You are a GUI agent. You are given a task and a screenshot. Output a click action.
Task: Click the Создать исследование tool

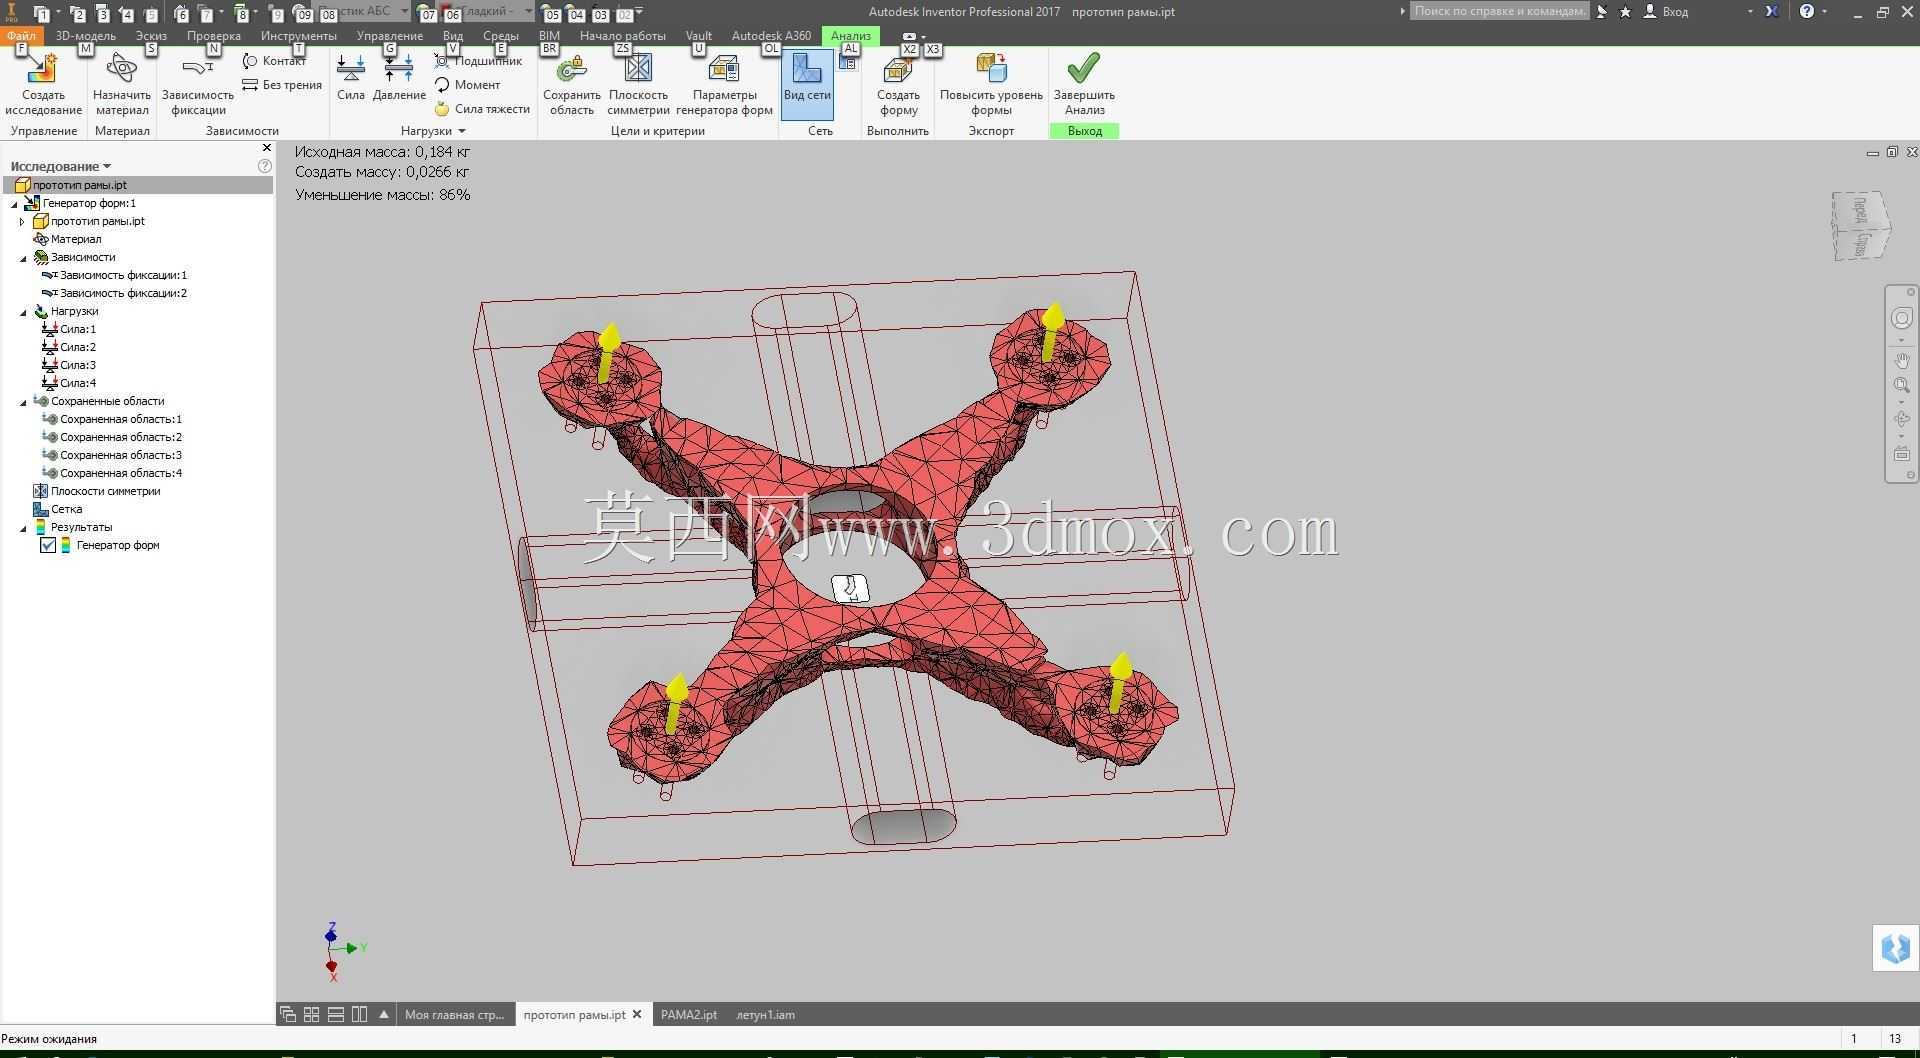pos(43,85)
